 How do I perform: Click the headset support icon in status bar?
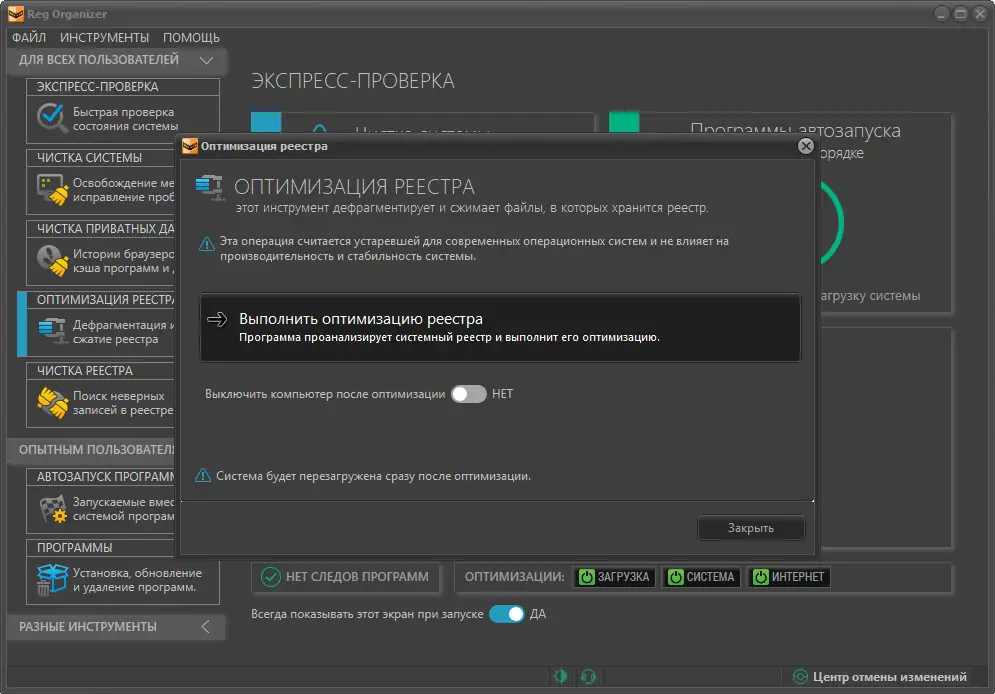click(588, 677)
